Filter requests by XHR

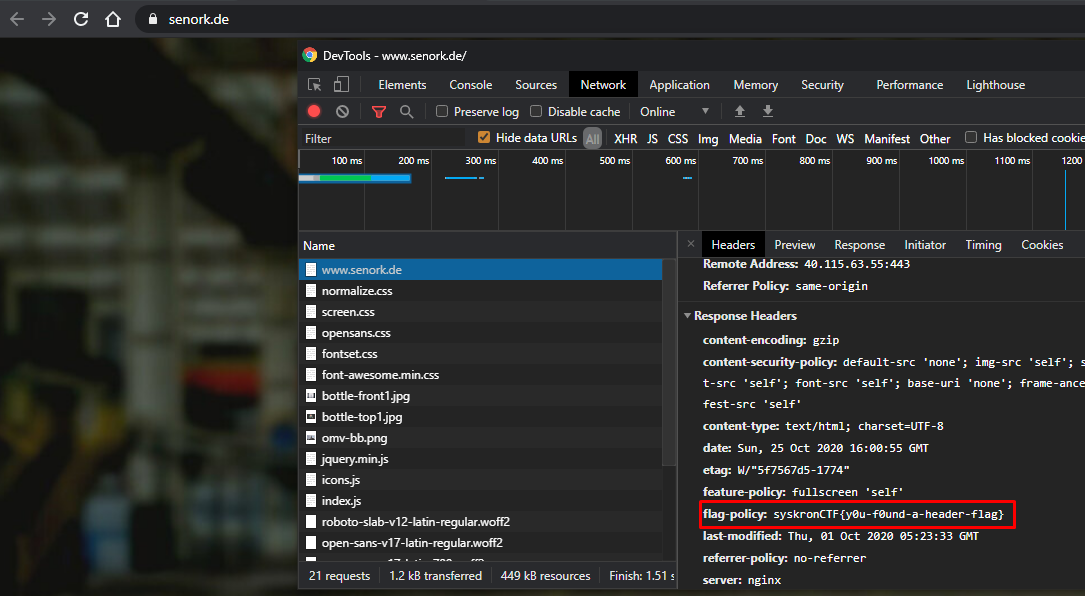[x=626, y=138]
